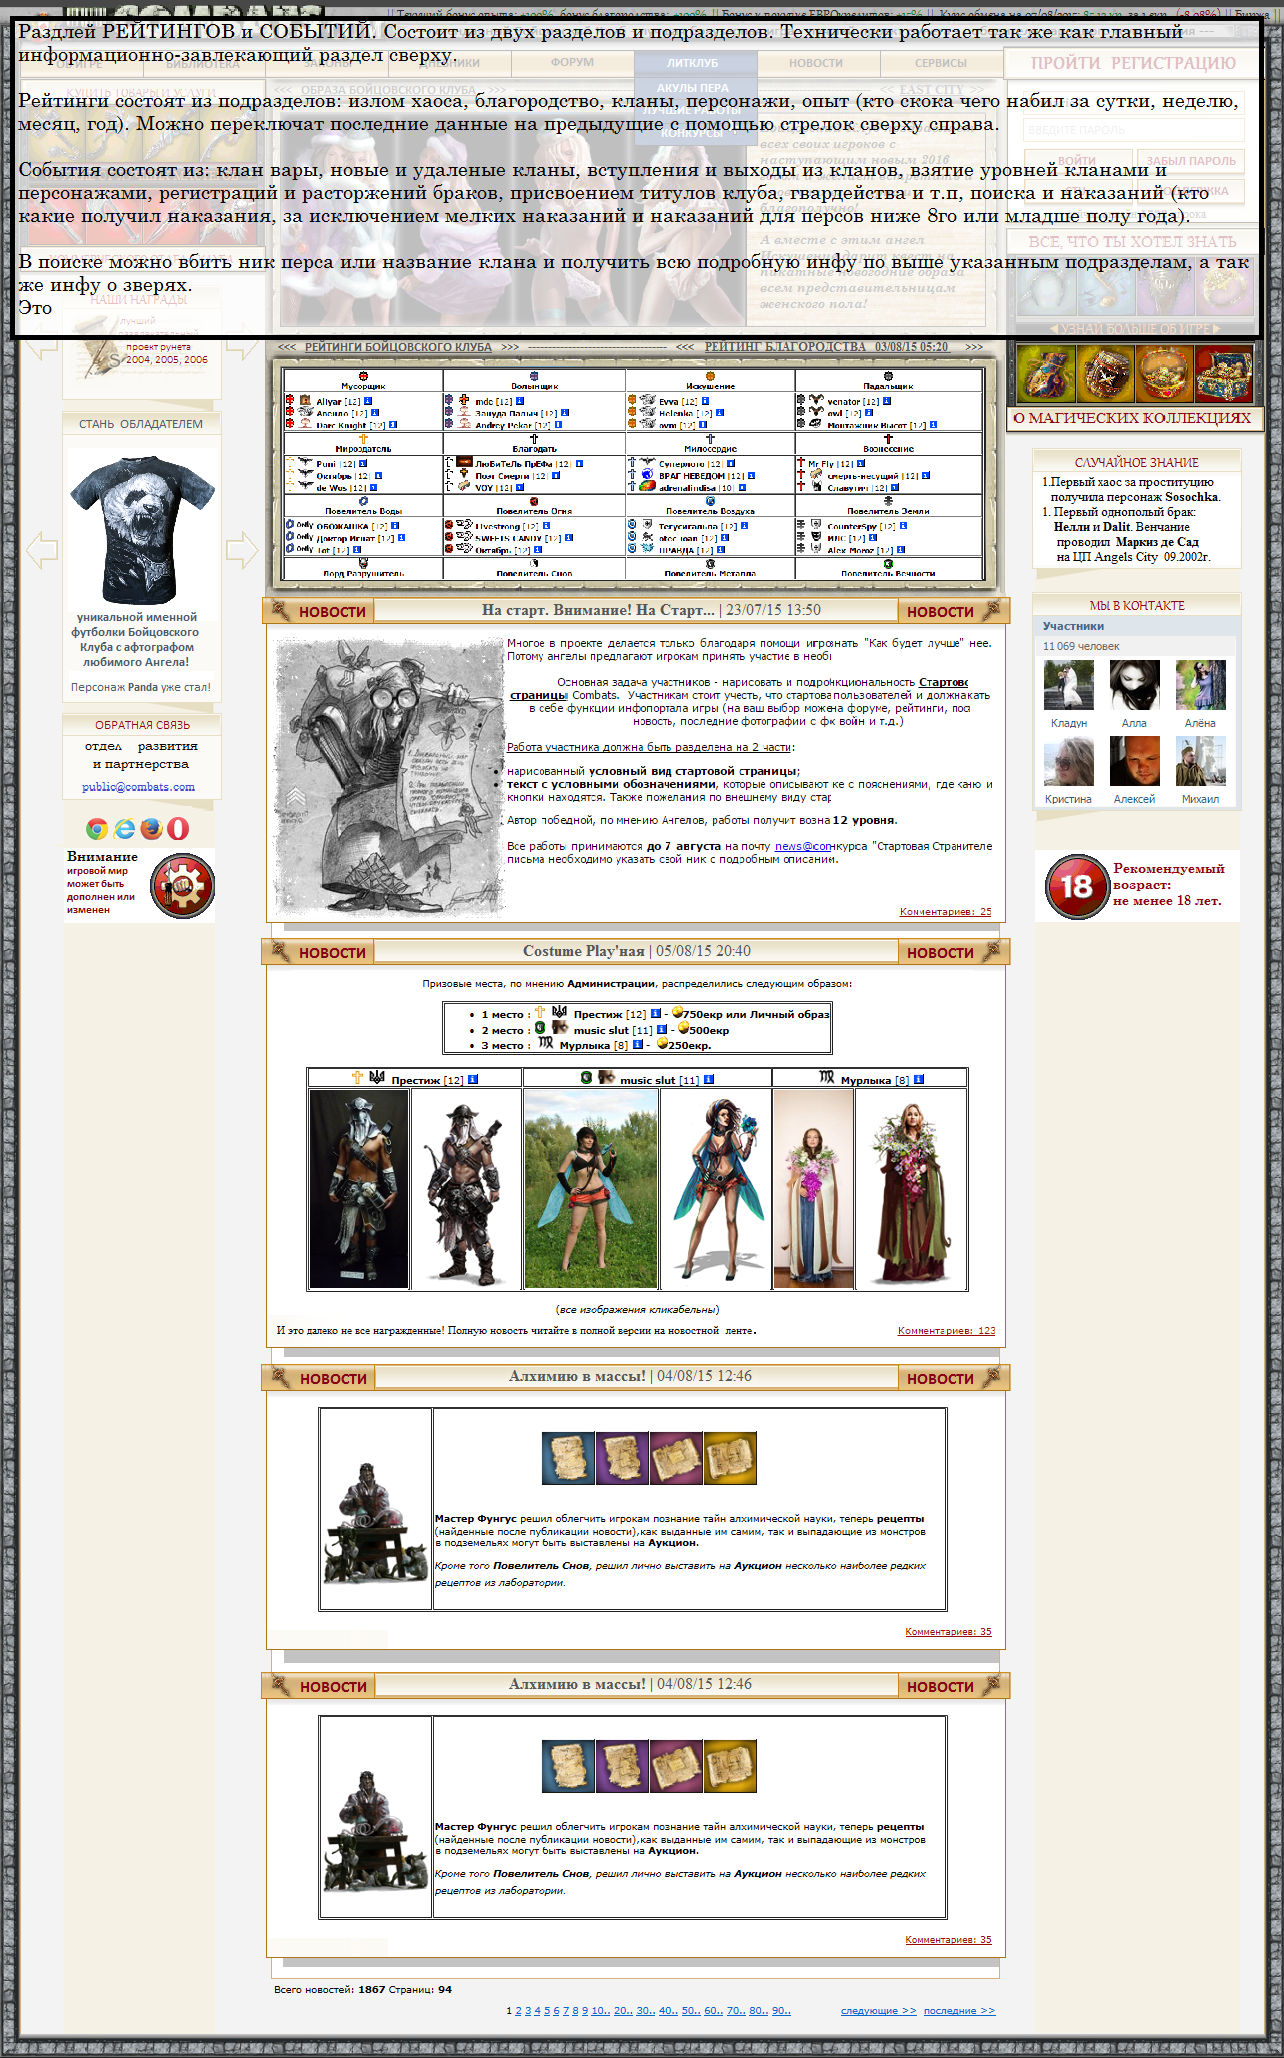Click the следующие >> pagination link
Screen dimensions: 1284x2058
point(878,2011)
